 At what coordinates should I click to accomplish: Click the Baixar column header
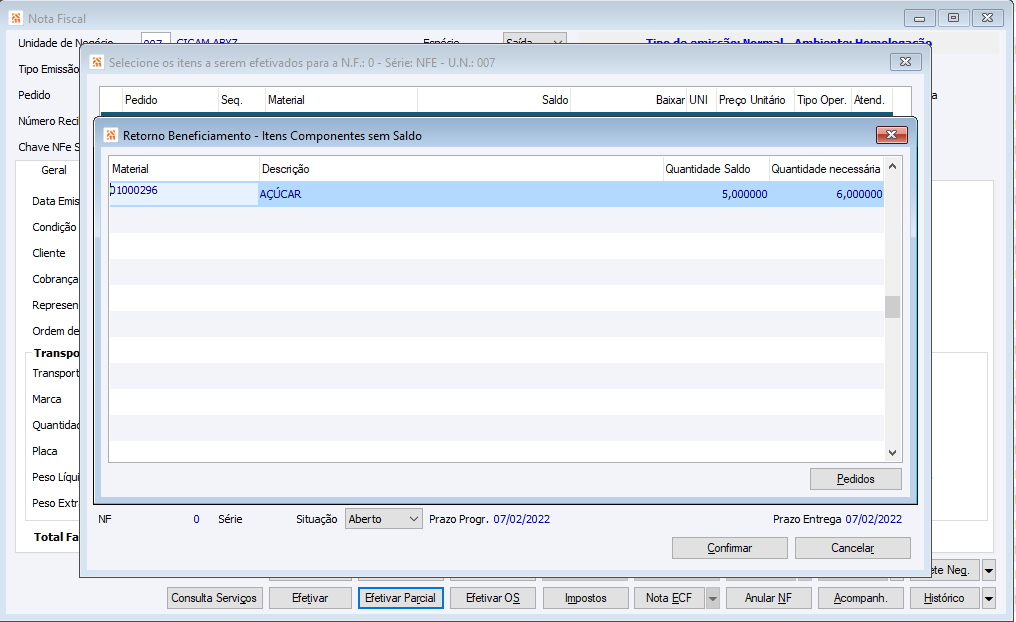click(629, 100)
